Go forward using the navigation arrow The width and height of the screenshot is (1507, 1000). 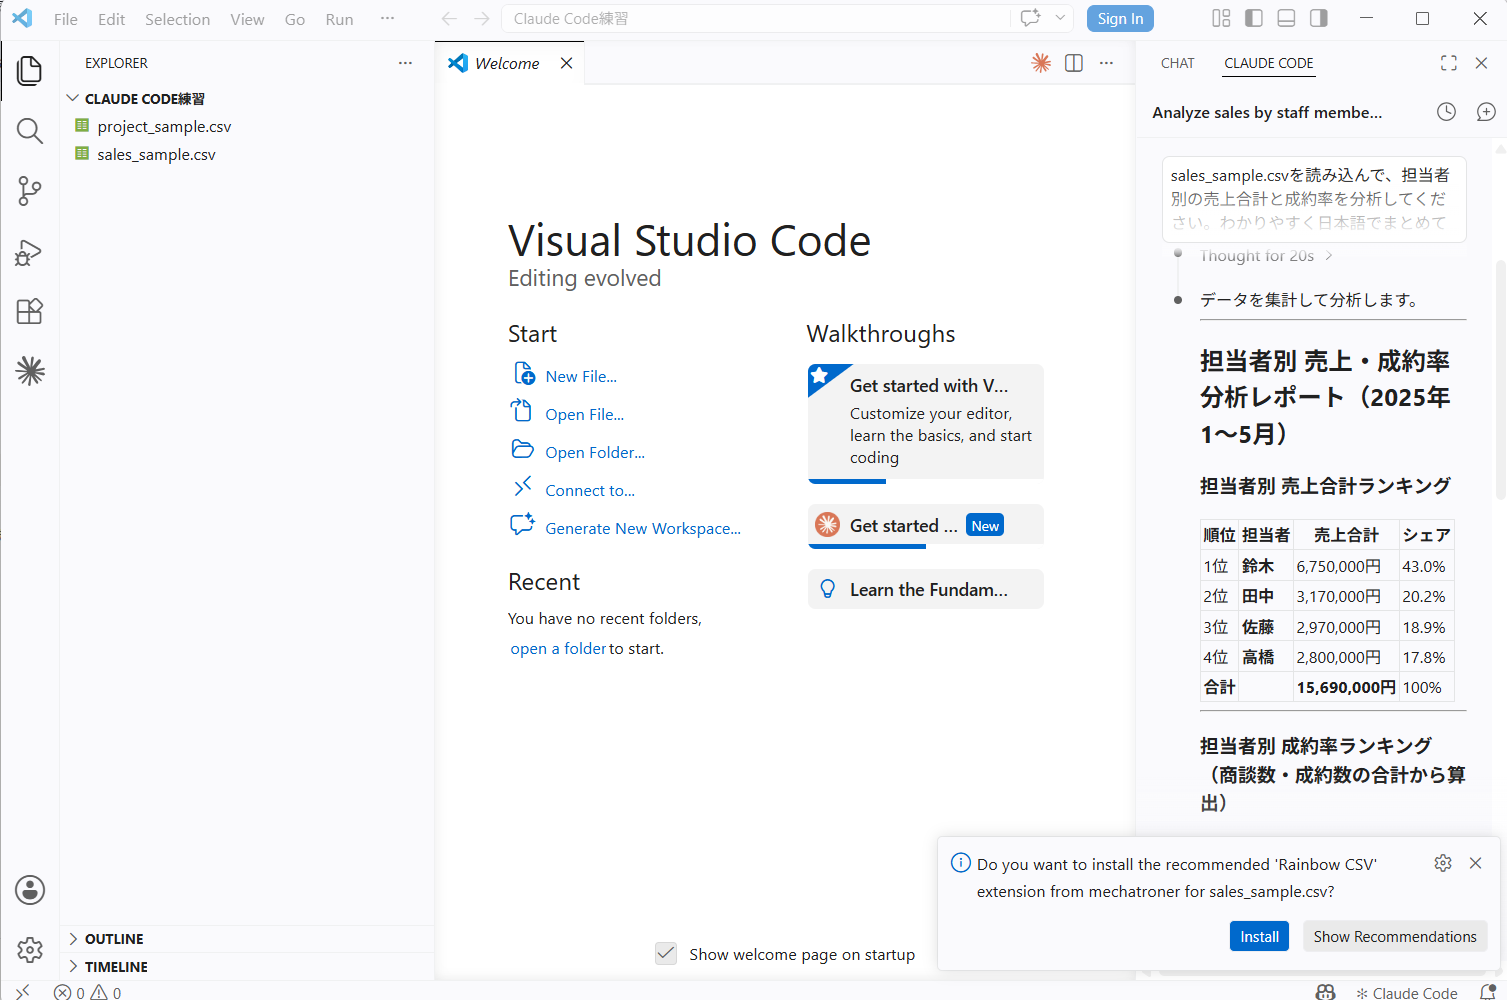tap(482, 18)
